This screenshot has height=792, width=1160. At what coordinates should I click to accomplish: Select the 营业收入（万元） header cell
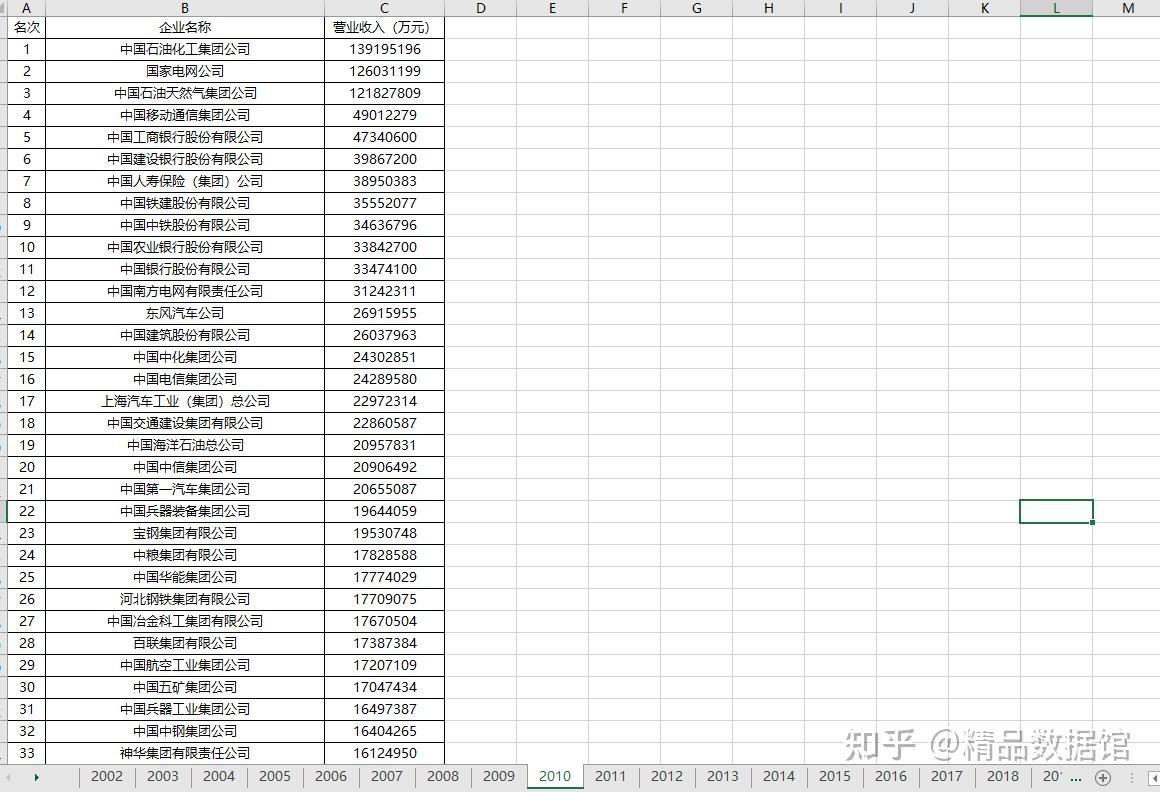383,27
